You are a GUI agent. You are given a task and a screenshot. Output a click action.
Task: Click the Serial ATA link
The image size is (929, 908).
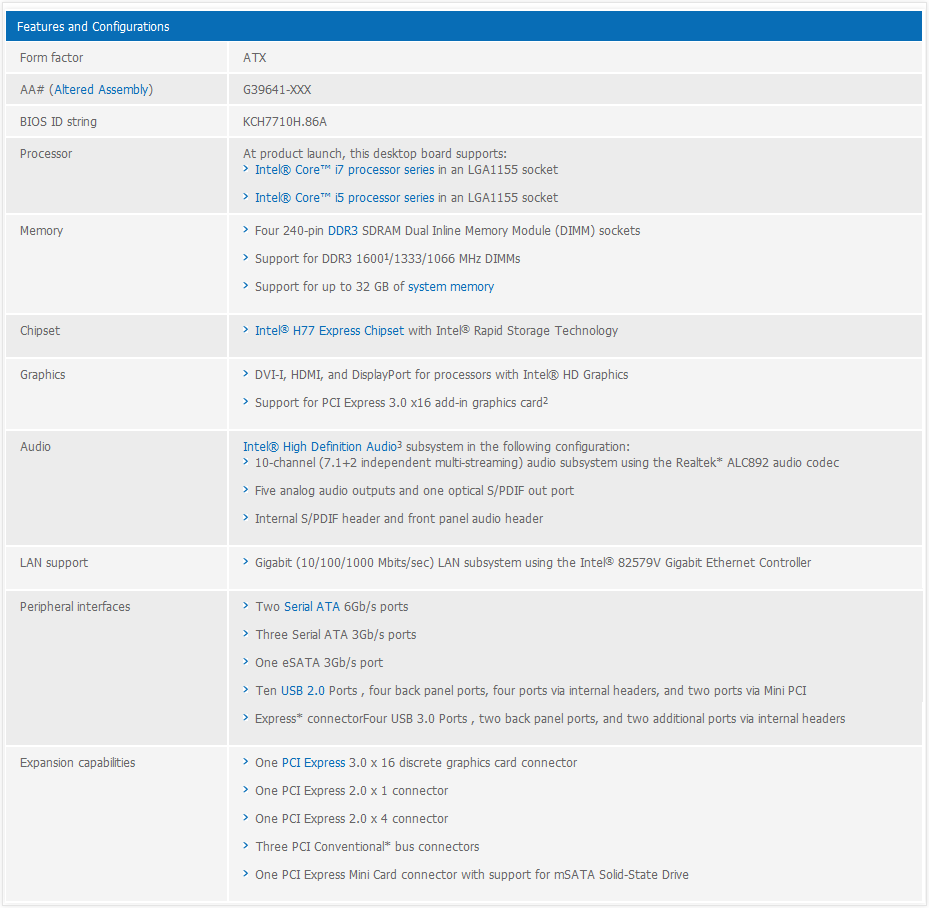[312, 607]
